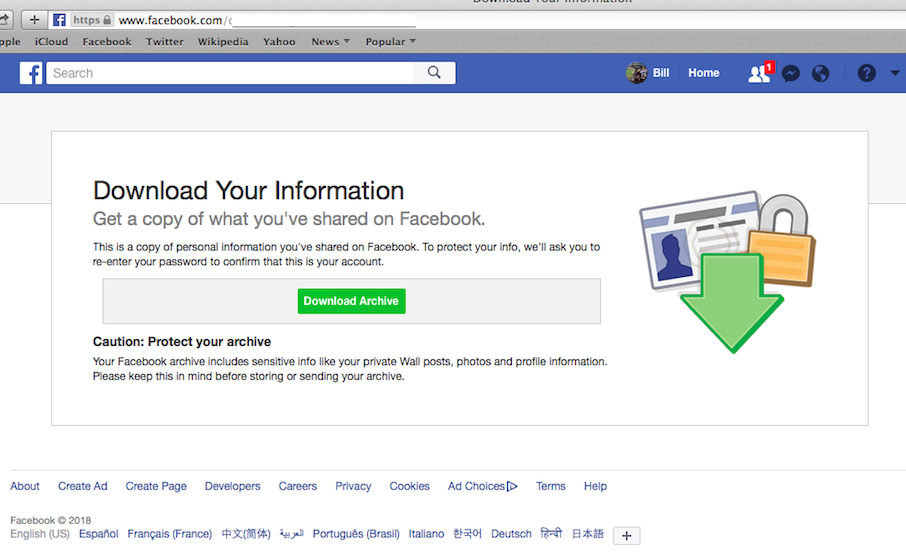Screen dimensions: 906x557
Task: Click the Ad Choices triangle icon
Action: coord(512,487)
